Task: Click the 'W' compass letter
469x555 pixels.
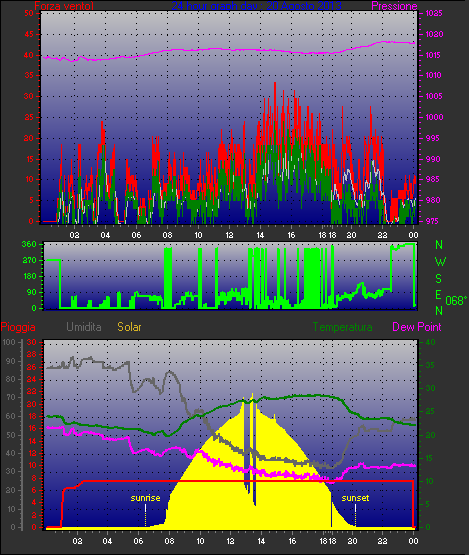Action: pos(440,262)
